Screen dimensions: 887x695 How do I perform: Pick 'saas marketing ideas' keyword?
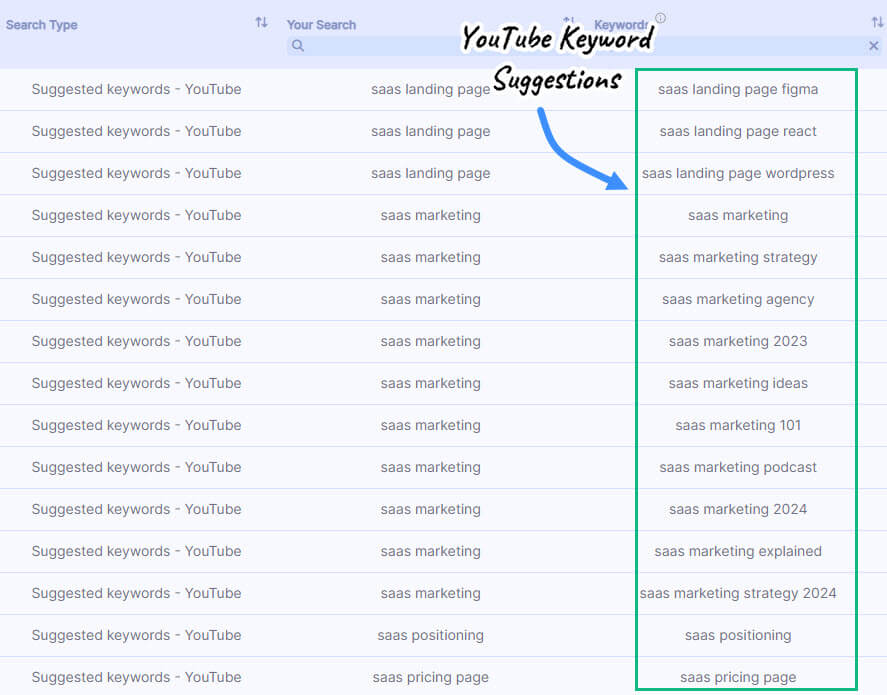(x=738, y=384)
